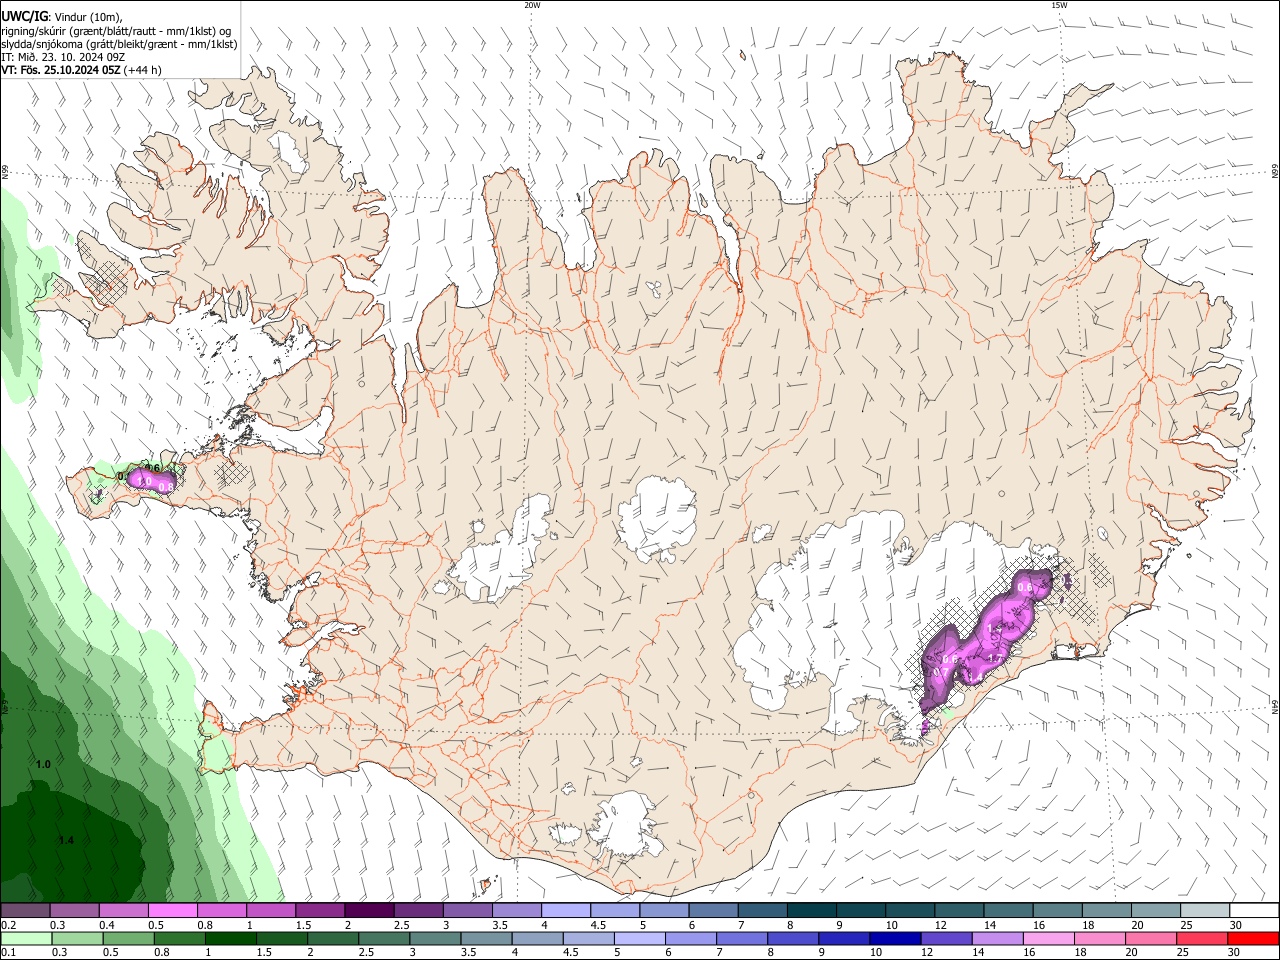The height and width of the screenshot is (960, 1280).
Task: Click the darkest green rain swatch between 1 and 1.5
Action: pos(231,938)
